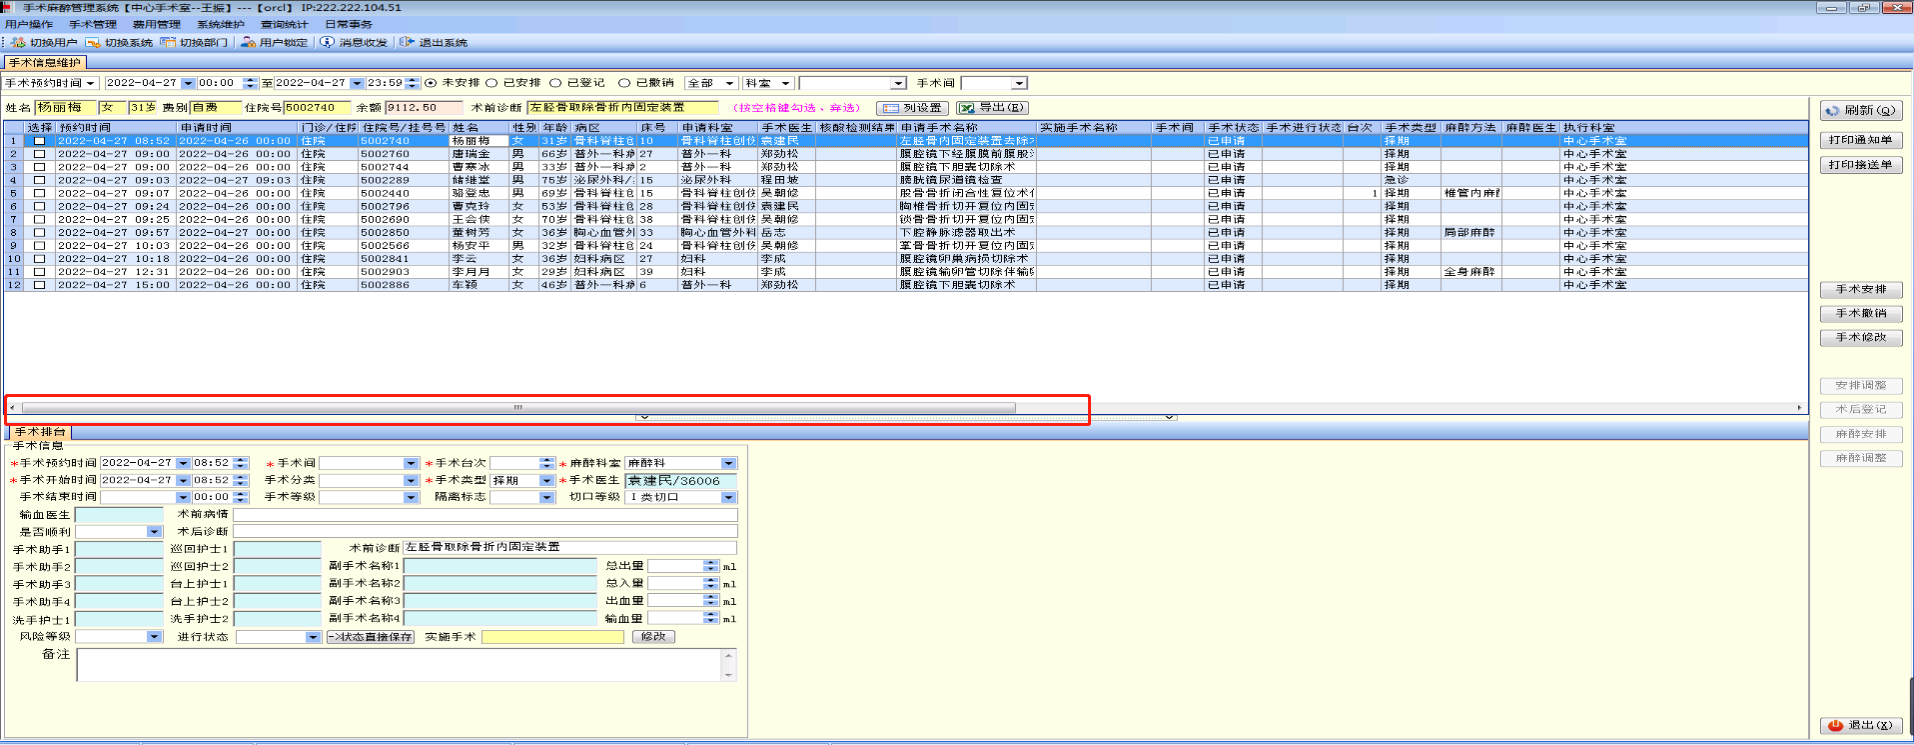Screen dimensions: 1914x745
Task: Expand the 手术类型 dropdown showing 择期
Action: coord(547,480)
